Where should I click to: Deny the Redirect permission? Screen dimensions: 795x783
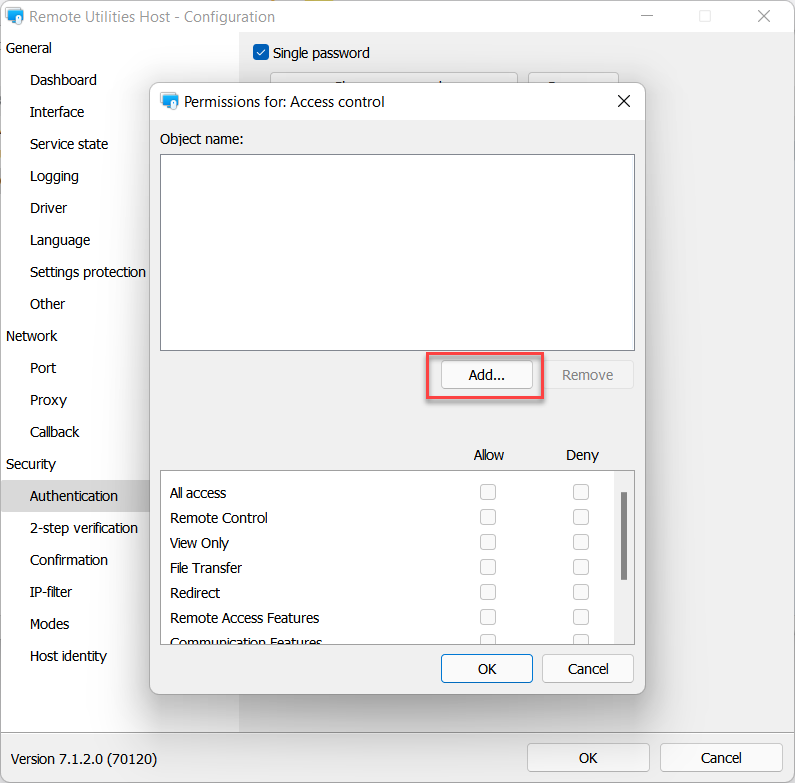(x=580, y=592)
